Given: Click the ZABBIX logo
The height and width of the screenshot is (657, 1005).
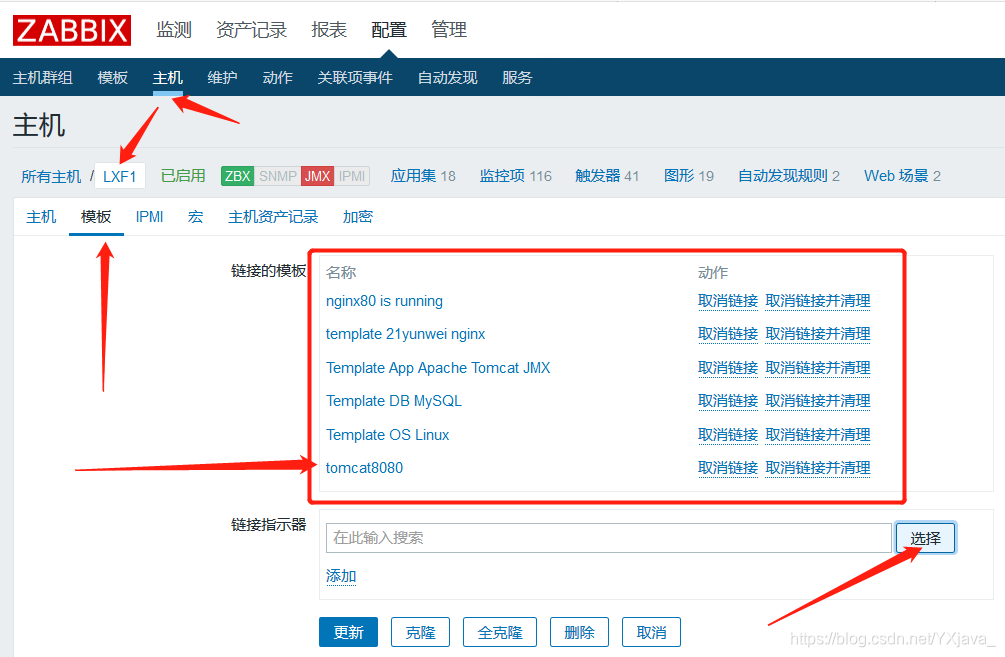Looking at the screenshot, I should coord(72,30).
